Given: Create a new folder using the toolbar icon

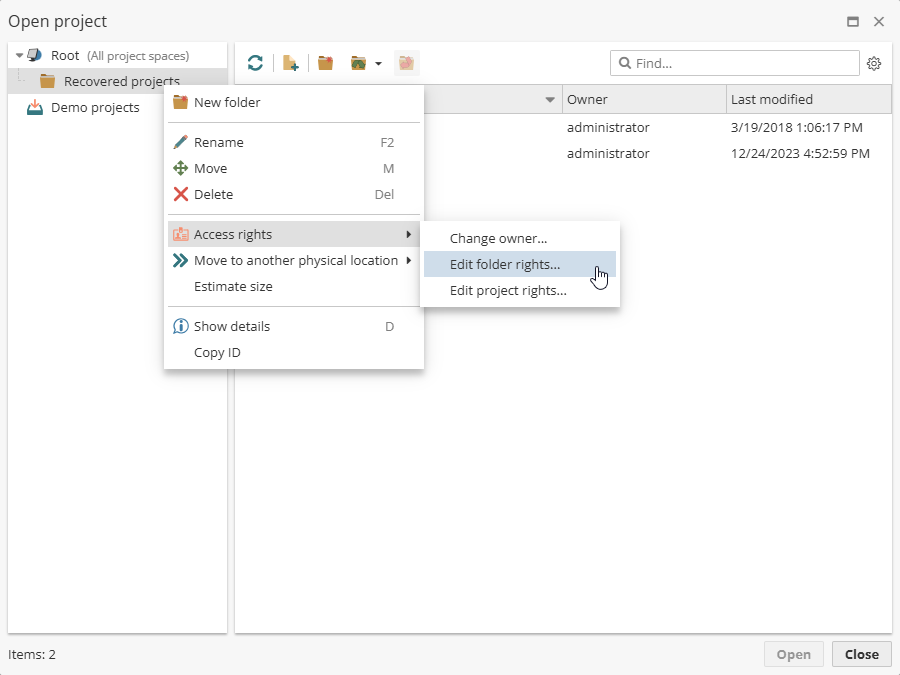Looking at the screenshot, I should pyautogui.click(x=324, y=62).
